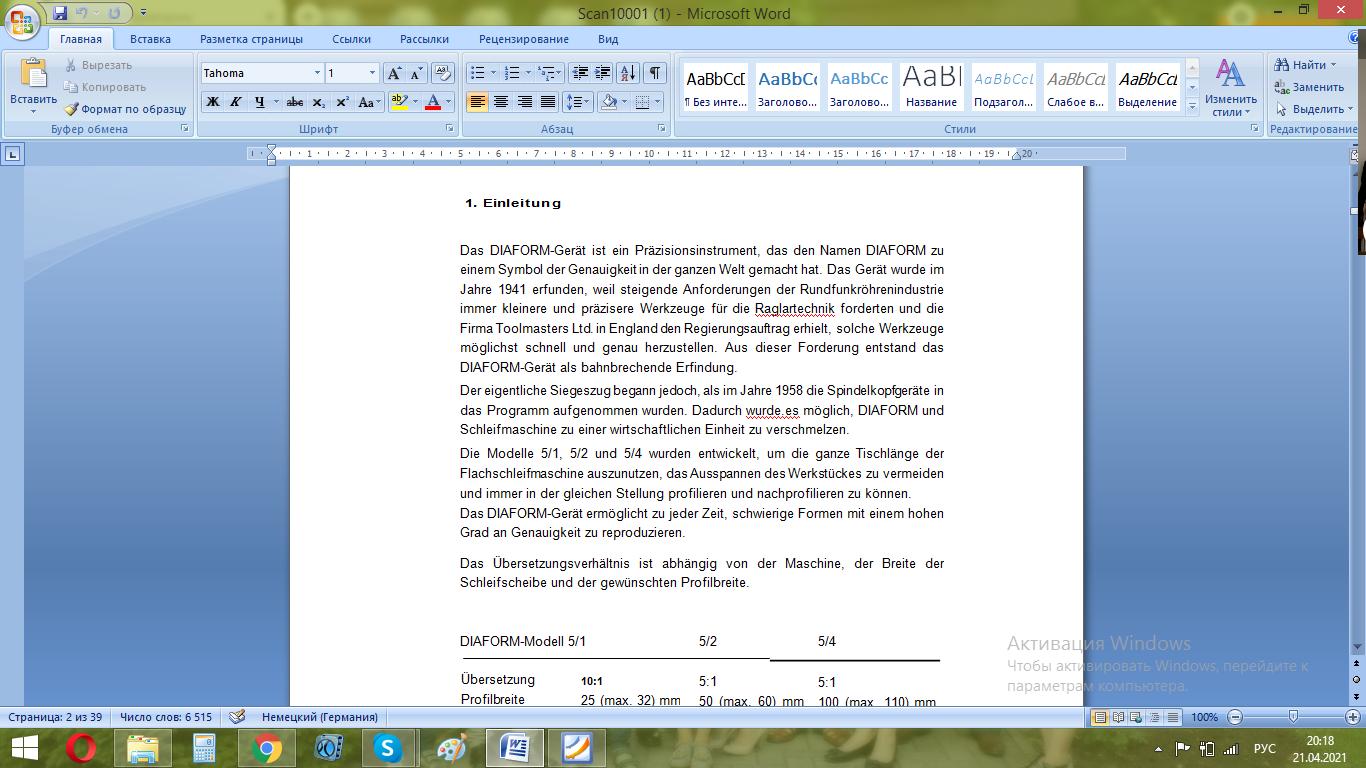Image resolution: width=1366 pixels, height=768 pixels.
Task: Toggle bold formatting (Ж)
Action: point(213,102)
